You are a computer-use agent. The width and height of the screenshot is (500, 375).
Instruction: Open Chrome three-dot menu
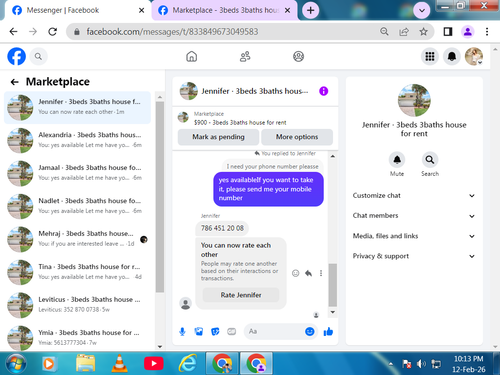point(487,32)
